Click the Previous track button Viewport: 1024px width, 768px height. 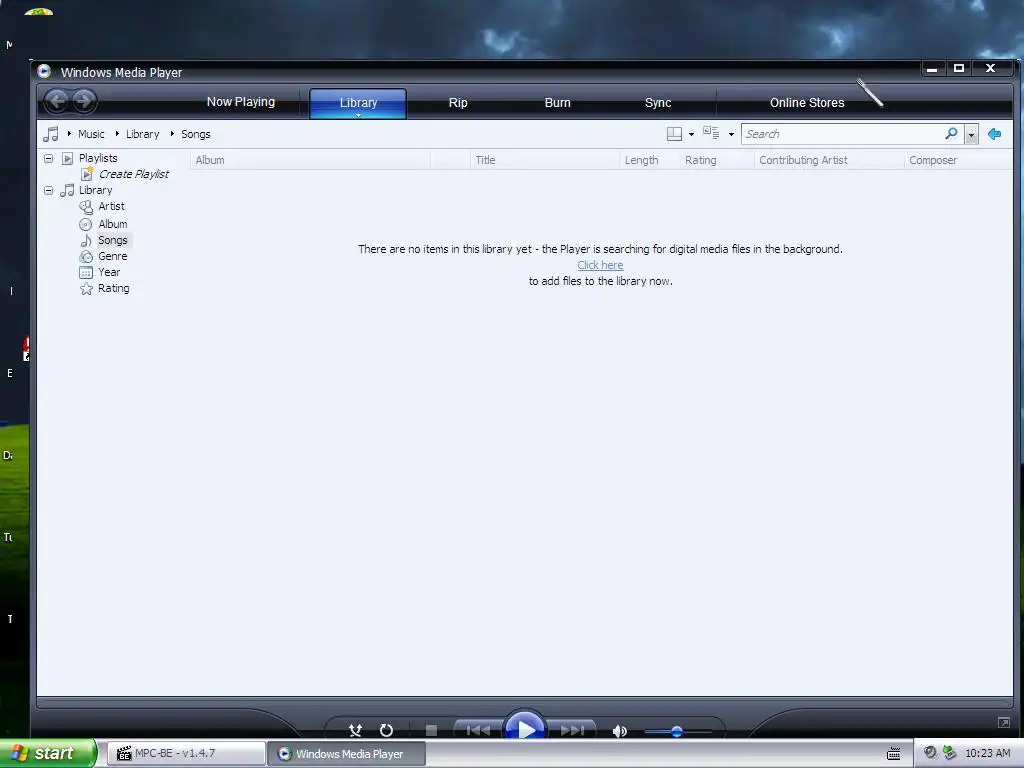pyautogui.click(x=478, y=730)
